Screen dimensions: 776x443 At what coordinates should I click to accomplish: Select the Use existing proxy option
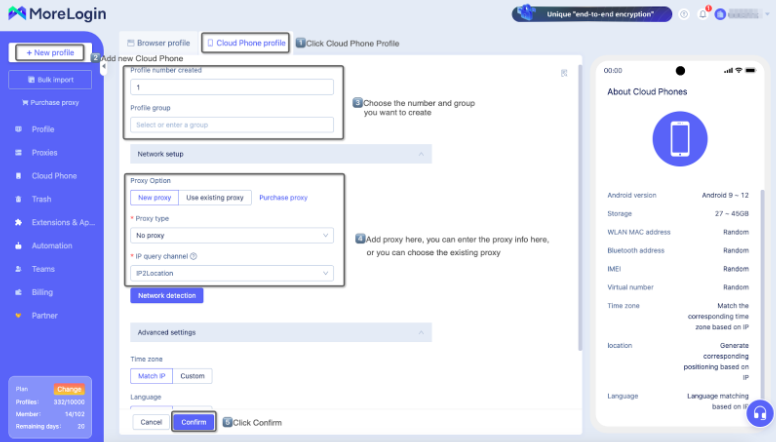coord(215,197)
